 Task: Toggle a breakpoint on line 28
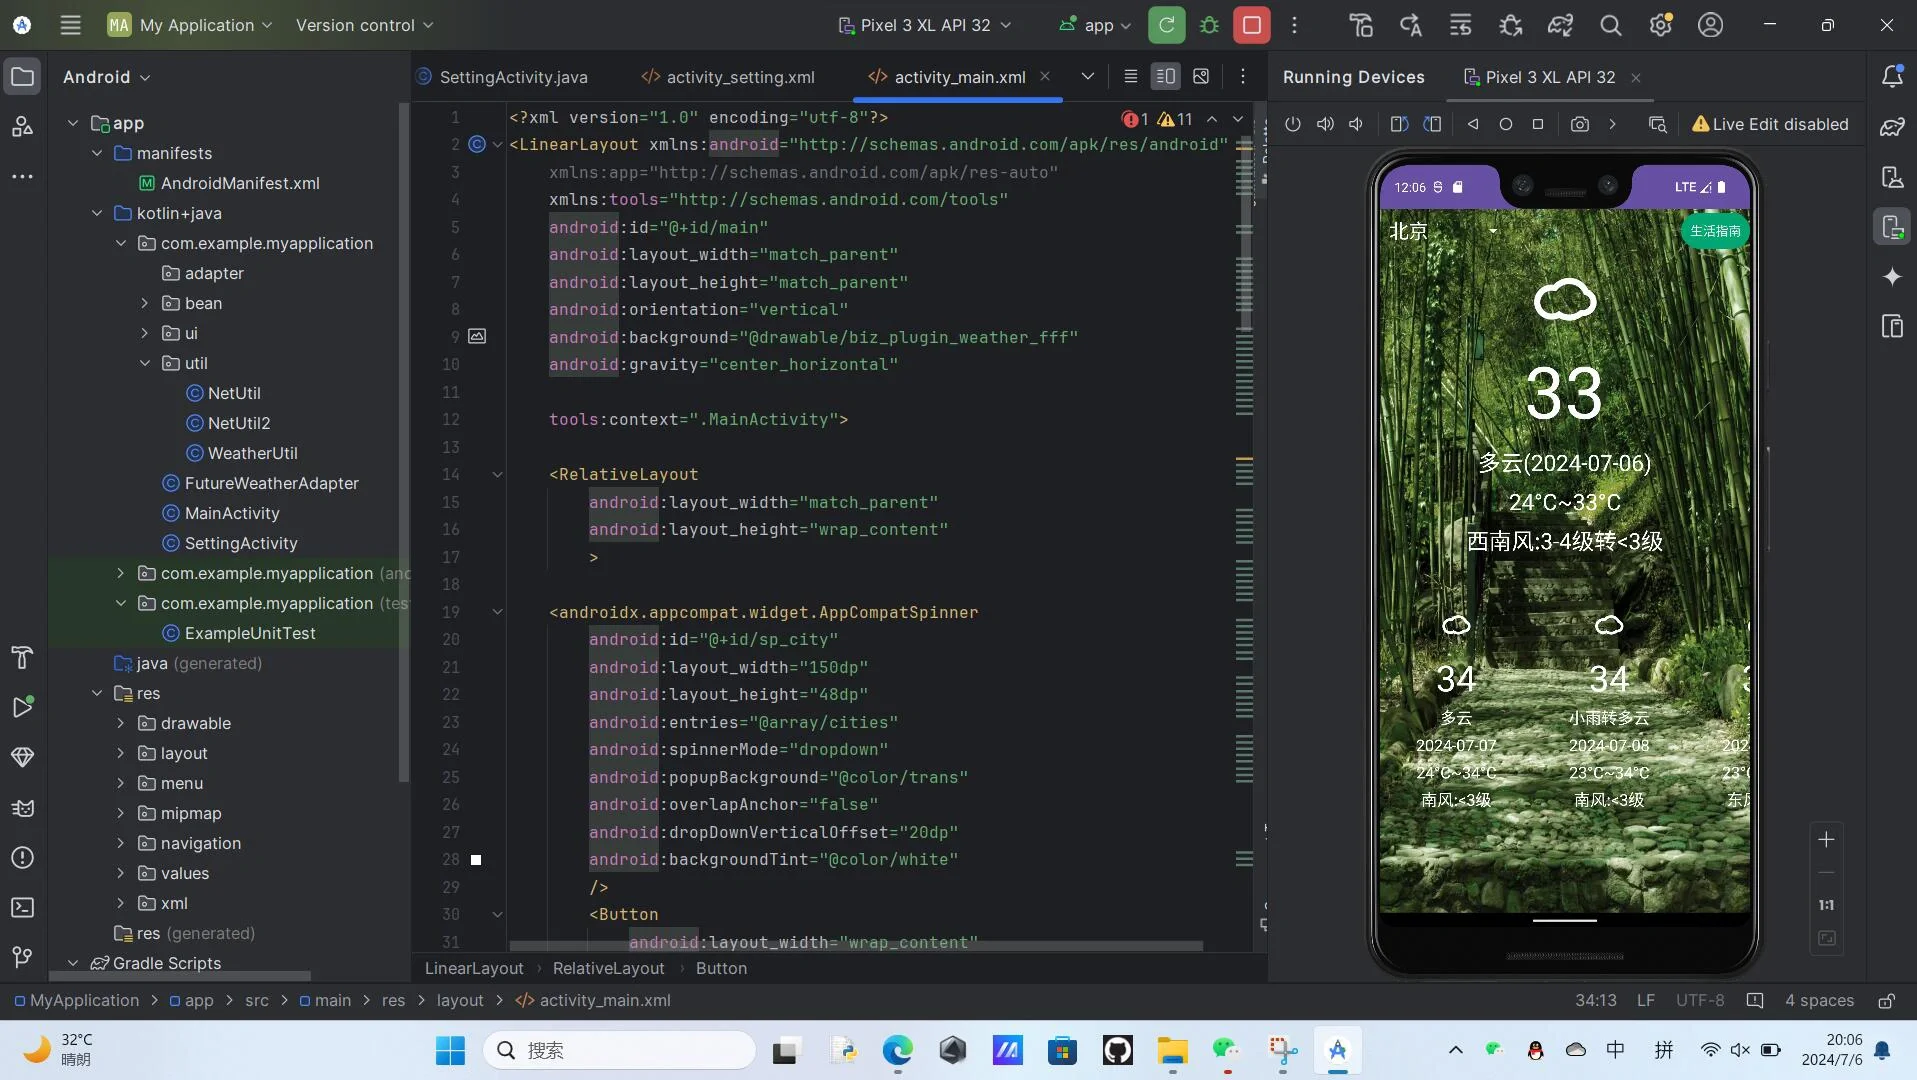pos(477,860)
